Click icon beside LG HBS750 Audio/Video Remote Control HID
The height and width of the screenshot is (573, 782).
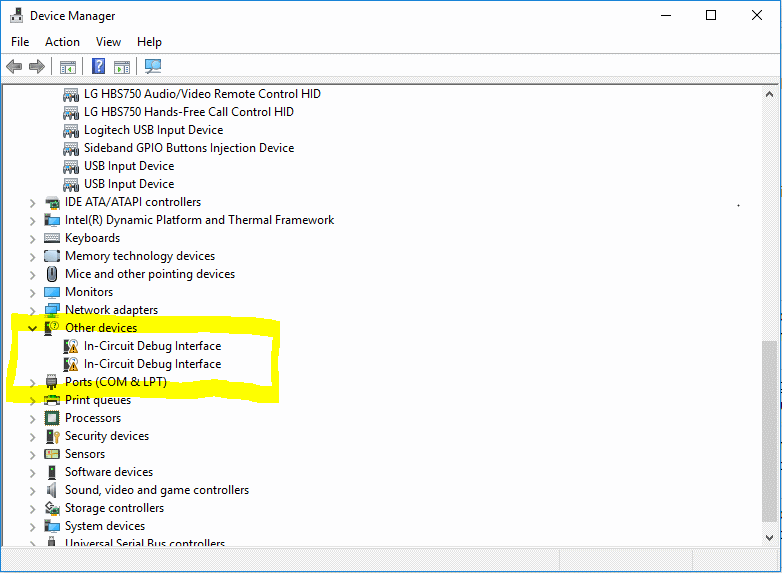point(71,94)
